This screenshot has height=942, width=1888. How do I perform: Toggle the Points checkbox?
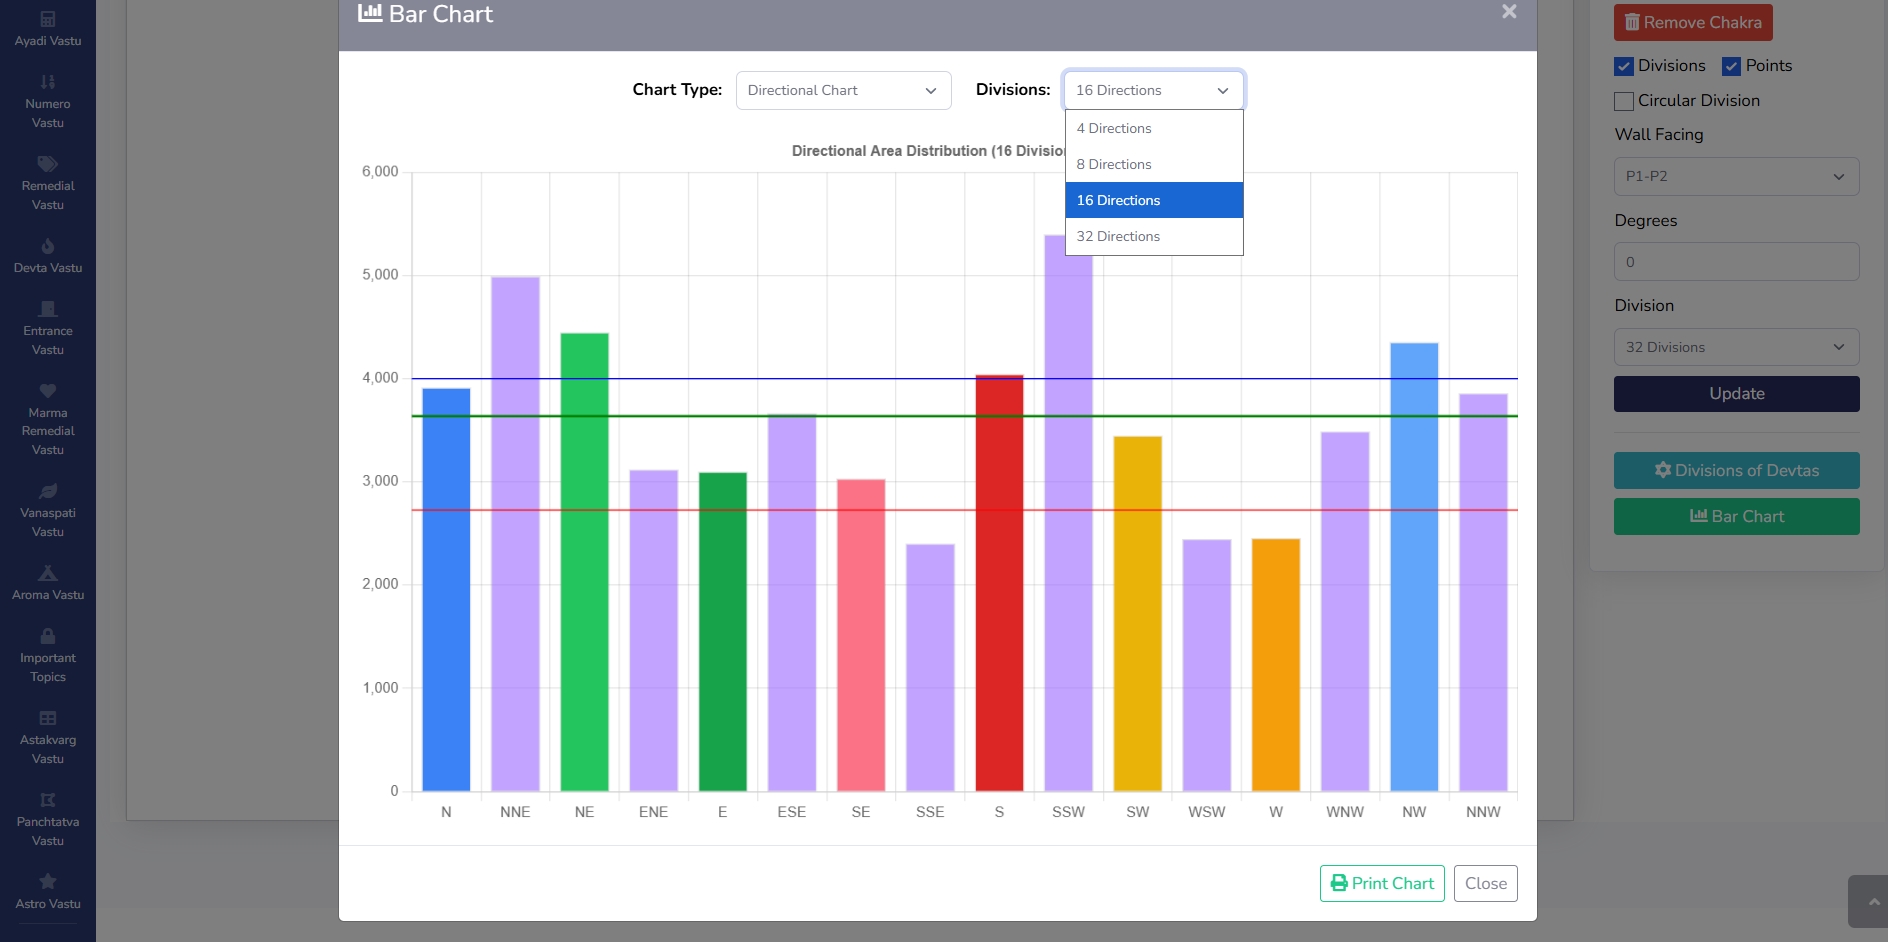pos(1732,67)
